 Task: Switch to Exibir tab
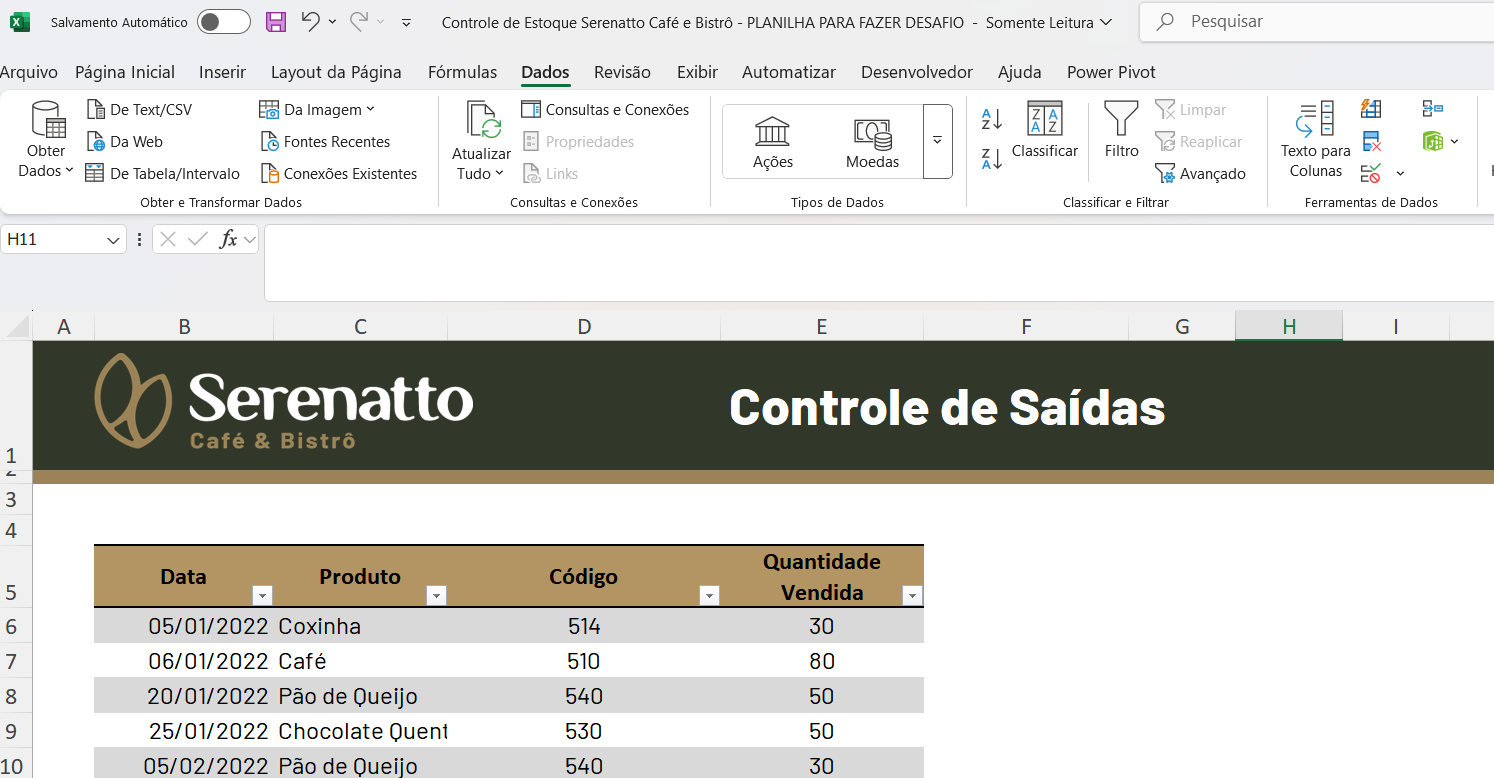pyautogui.click(x=697, y=72)
